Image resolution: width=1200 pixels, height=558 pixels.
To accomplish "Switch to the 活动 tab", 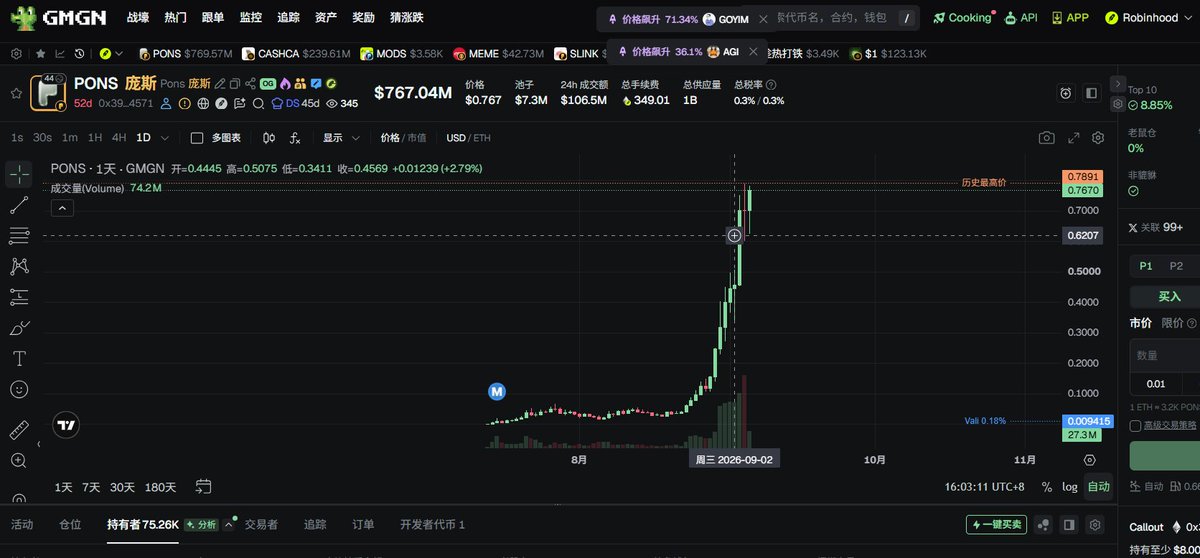I will [22, 524].
